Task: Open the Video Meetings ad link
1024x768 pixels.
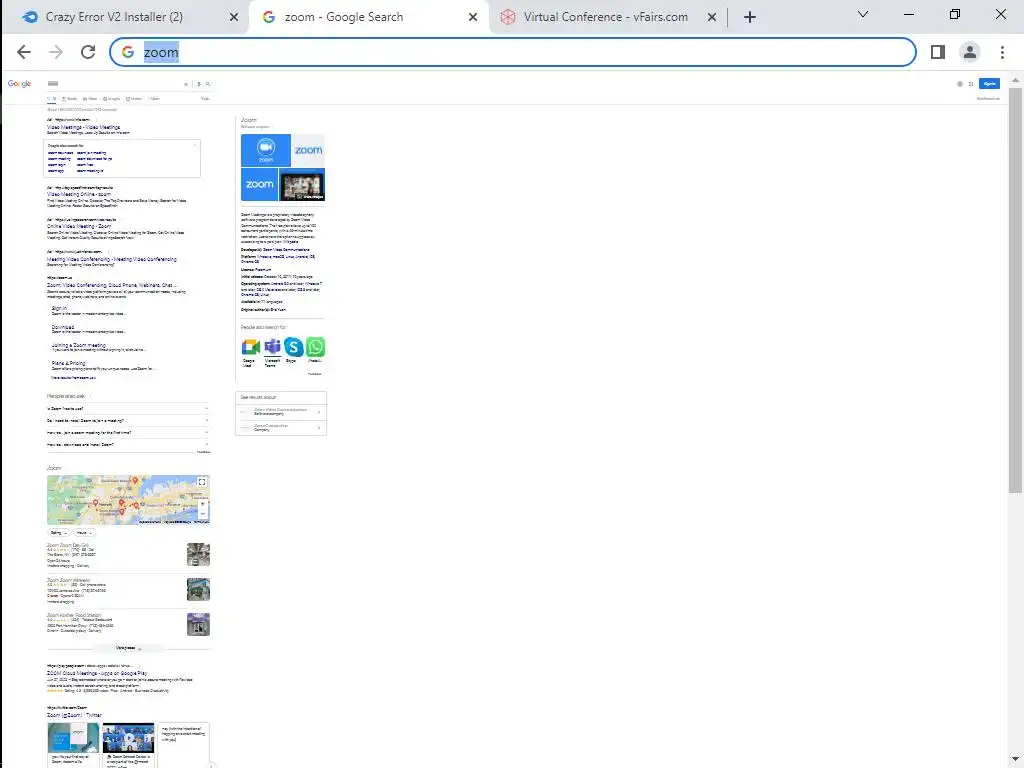Action: tap(84, 127)
